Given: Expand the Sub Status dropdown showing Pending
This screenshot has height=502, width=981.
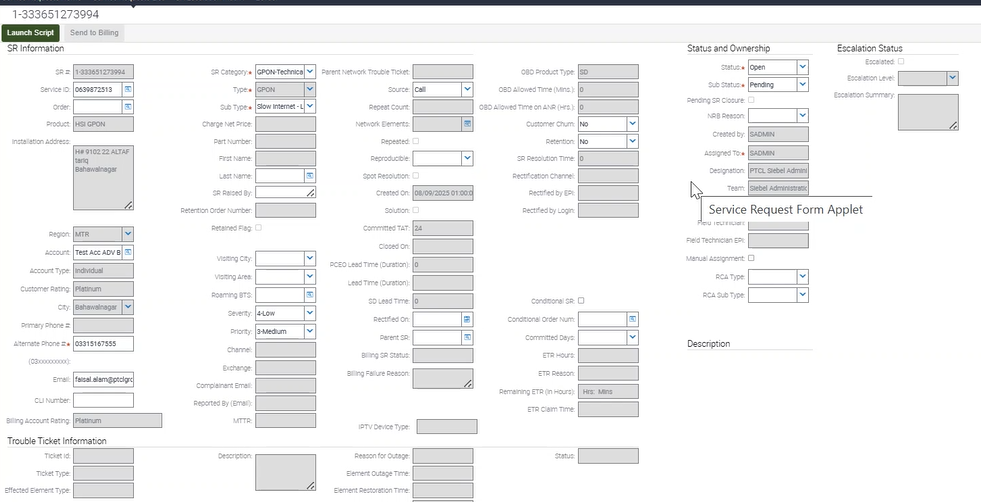Looking at the screenshot, I should click(x=802, y=85).
